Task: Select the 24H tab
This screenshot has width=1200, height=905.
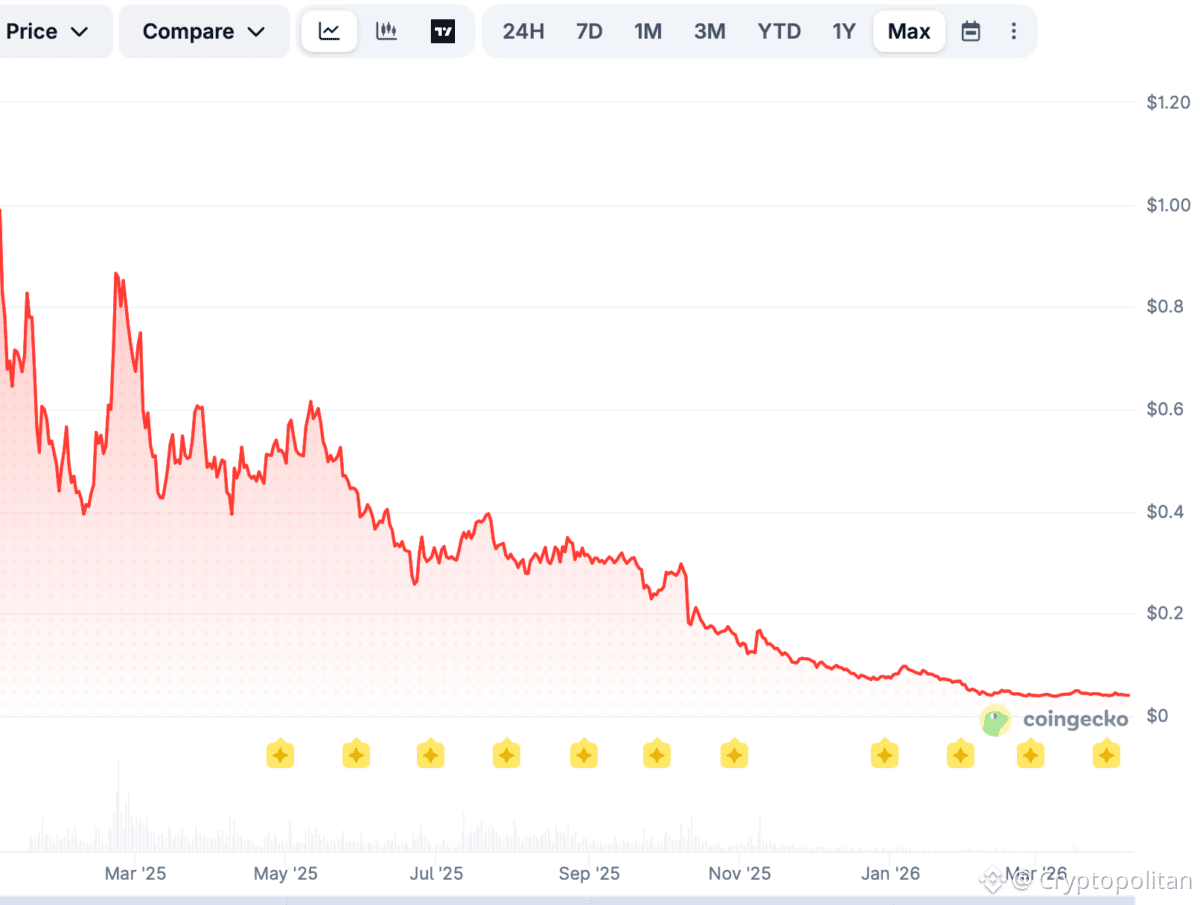Action: [523, 31]
